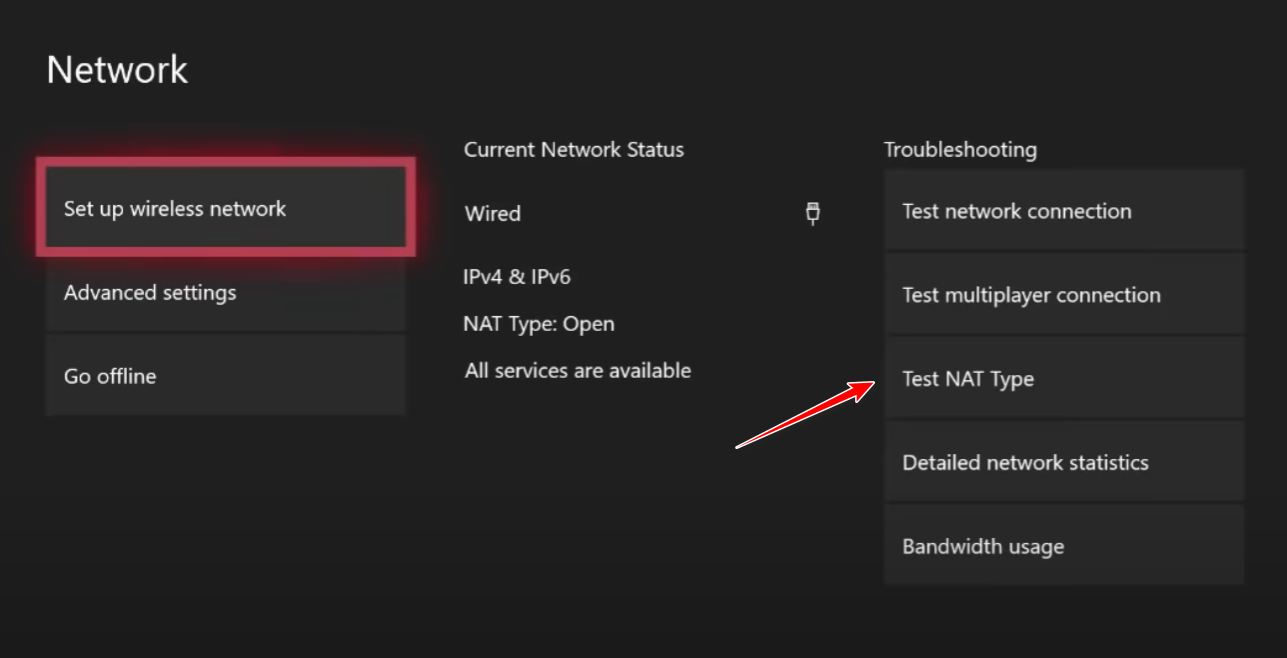Open Advanced settings
The image size is (1287, 658).
tap(225, 293)
